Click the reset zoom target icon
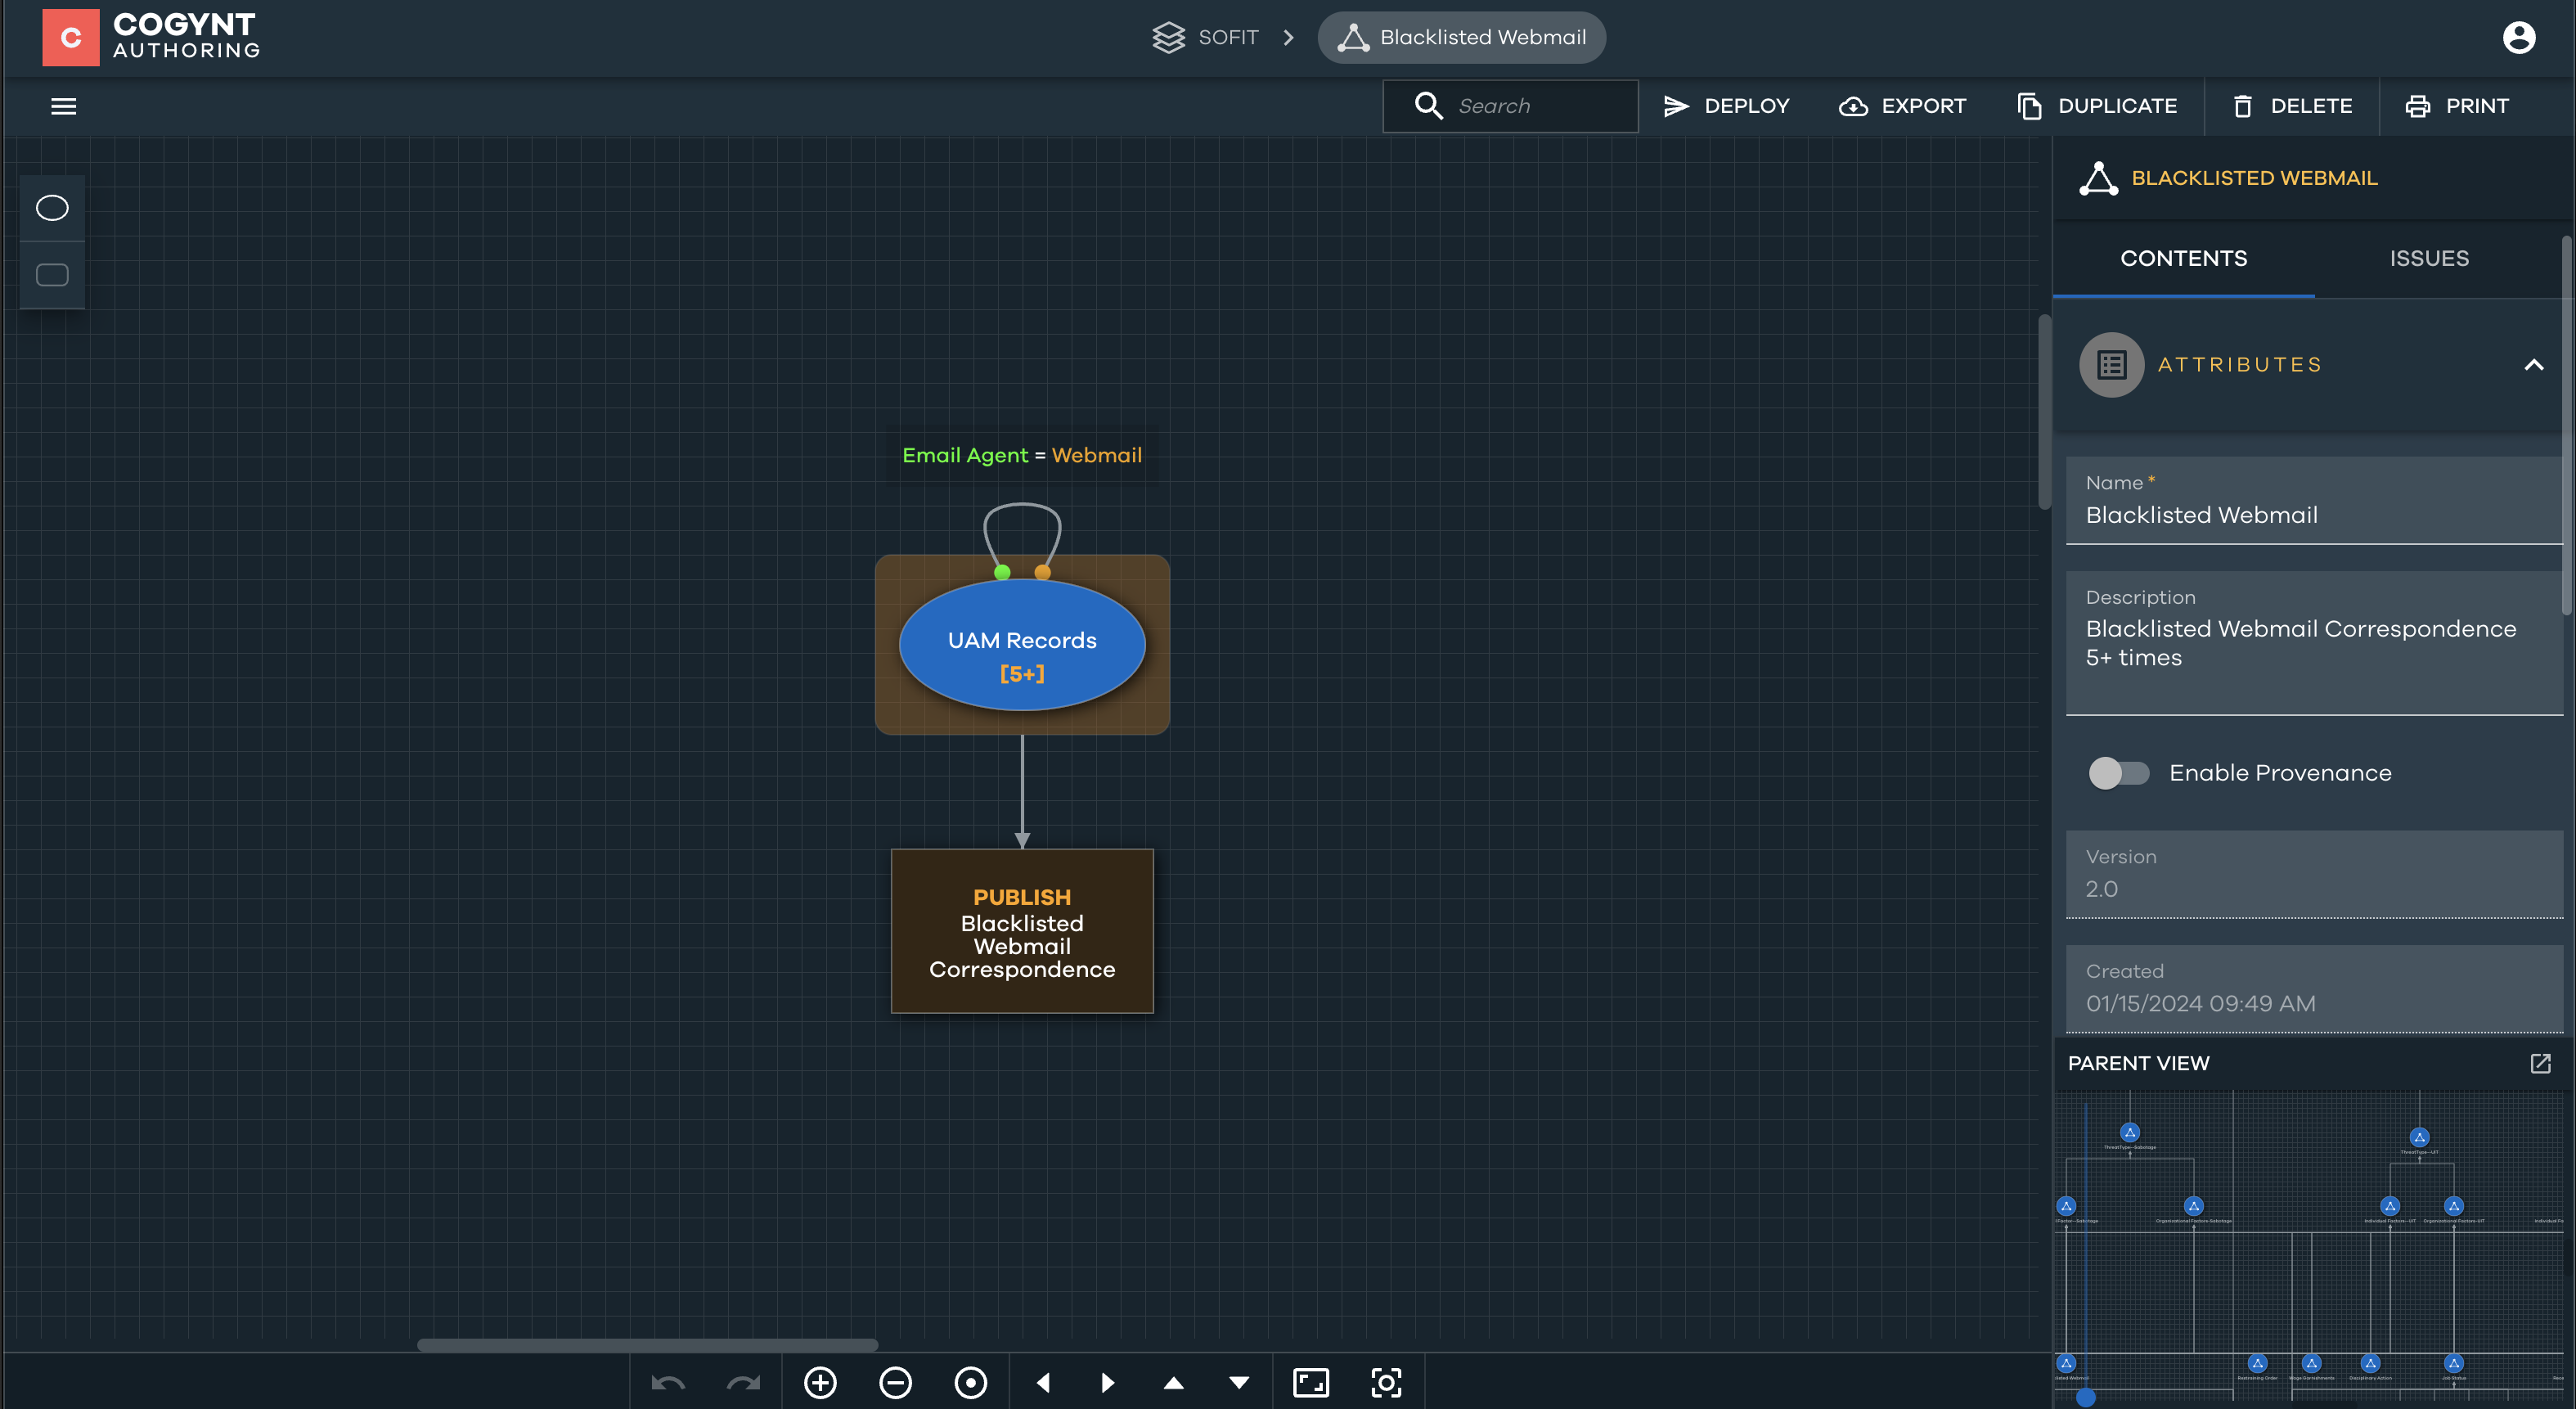Image resolution: width=2576 pixels, height=1409 pixels. [x=970, y=1382]
